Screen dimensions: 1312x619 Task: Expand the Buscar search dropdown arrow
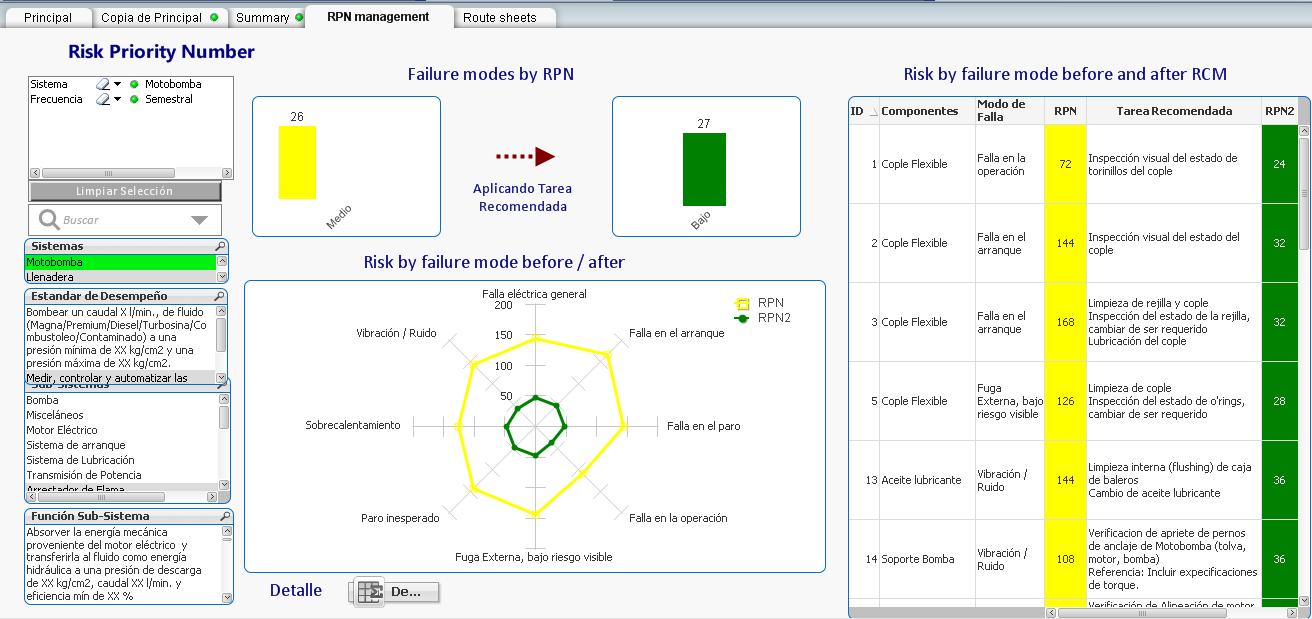coord(199,220)
